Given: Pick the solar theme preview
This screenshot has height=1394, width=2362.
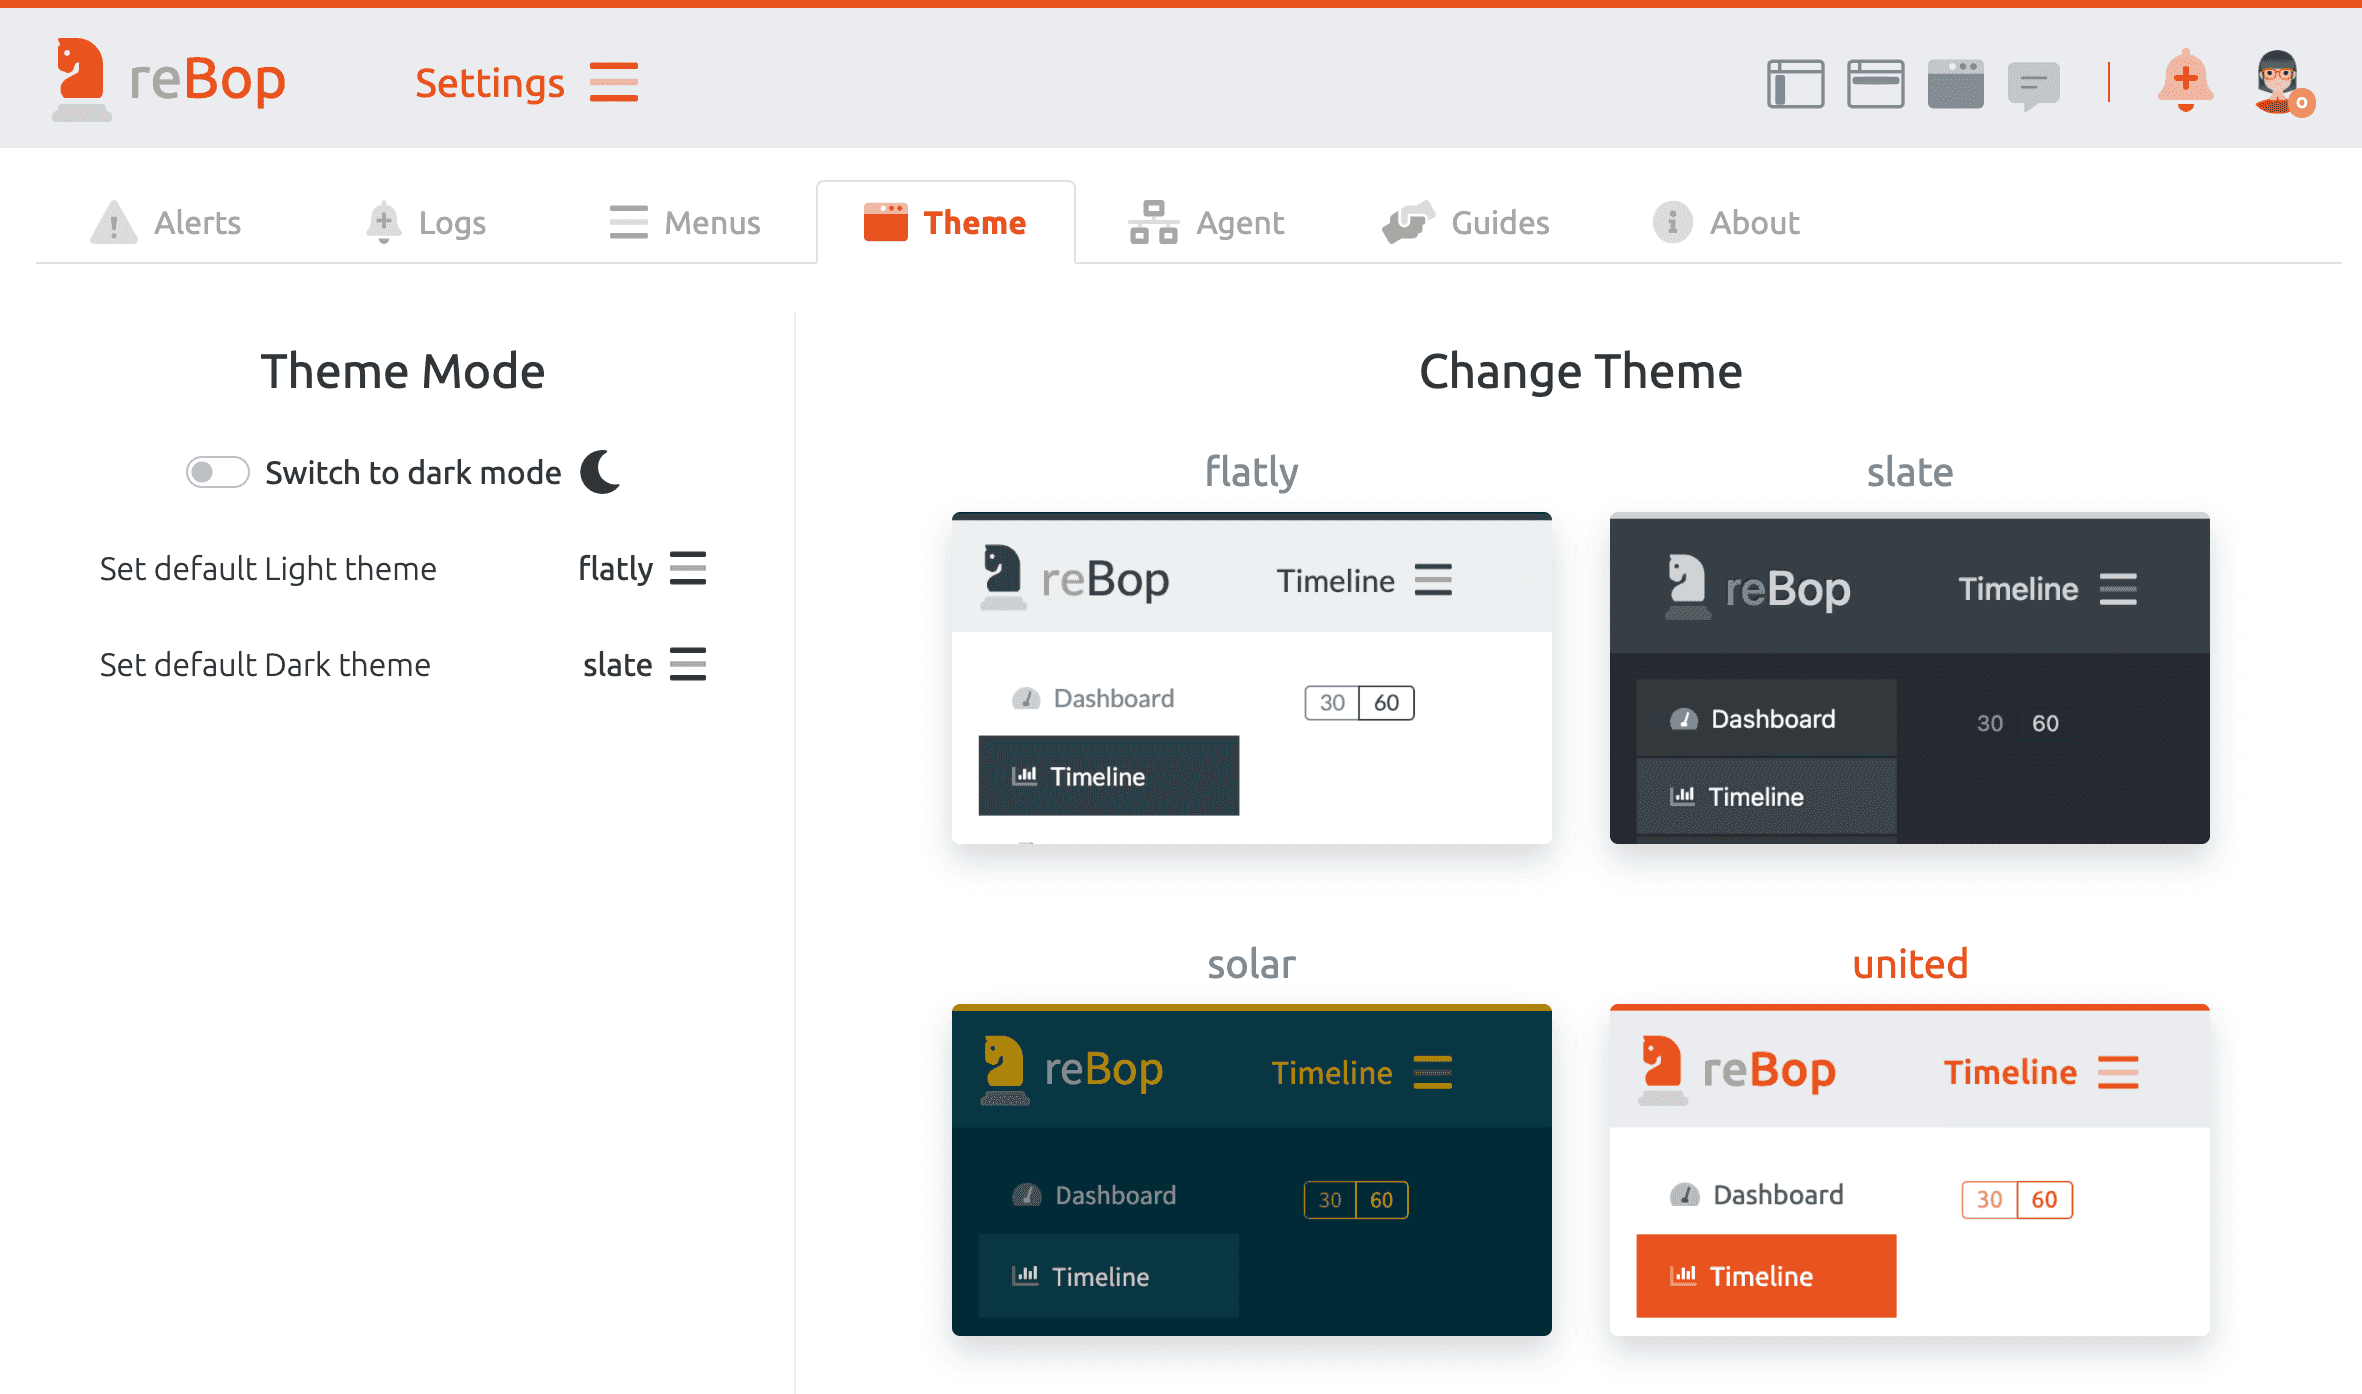Looking at the screenshot, I should pyautogui.click(x=1251, y=1170).
